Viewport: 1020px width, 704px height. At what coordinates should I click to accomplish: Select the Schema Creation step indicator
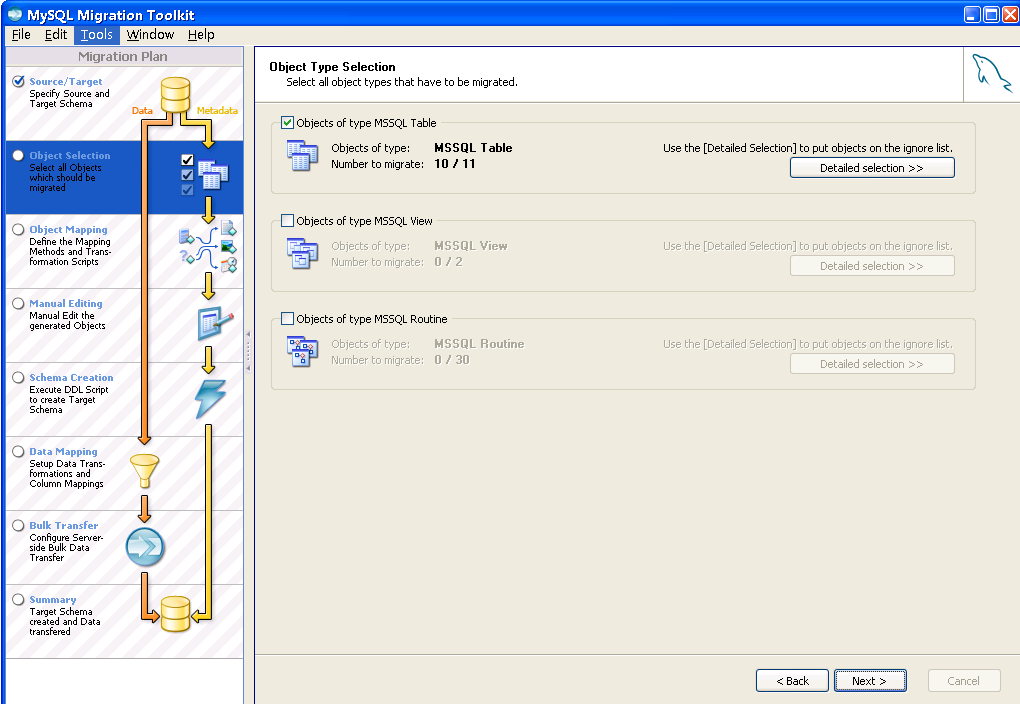coord(18,377)
